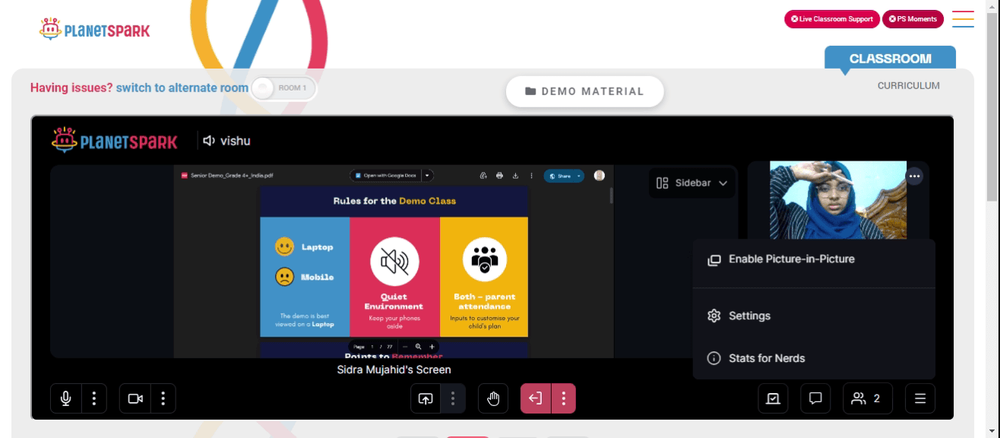Open camera options three-dot menu
Viewport: 1000px width, 438px height.
click(x=163, y=398)
